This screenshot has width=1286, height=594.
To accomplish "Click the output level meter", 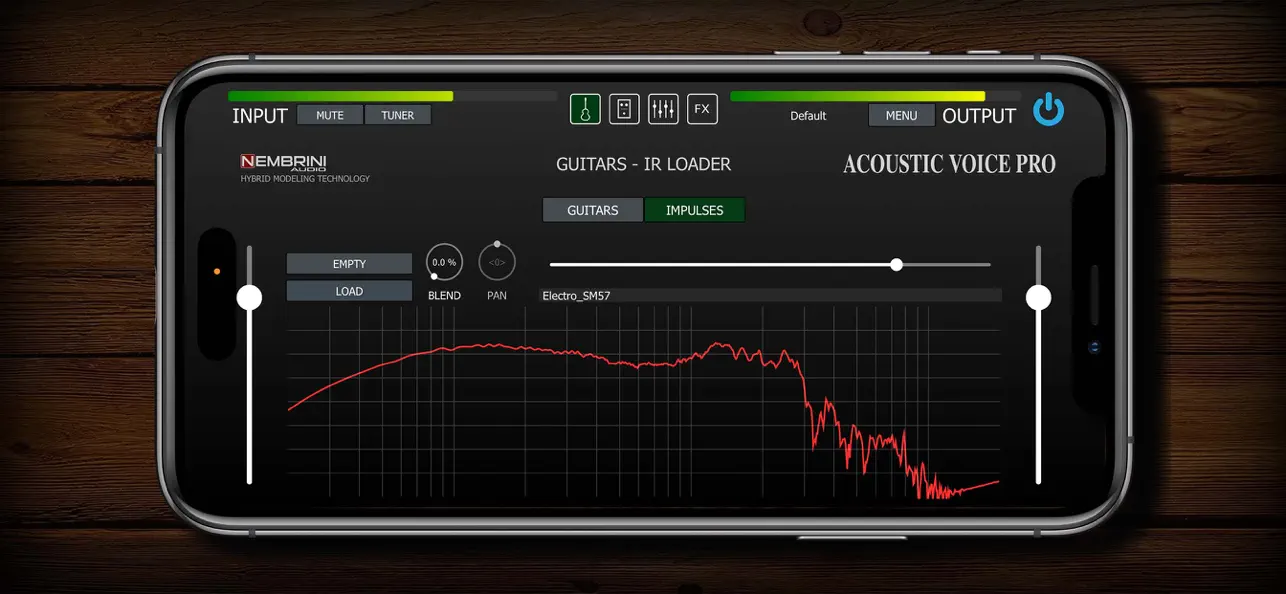I will 875,96.
